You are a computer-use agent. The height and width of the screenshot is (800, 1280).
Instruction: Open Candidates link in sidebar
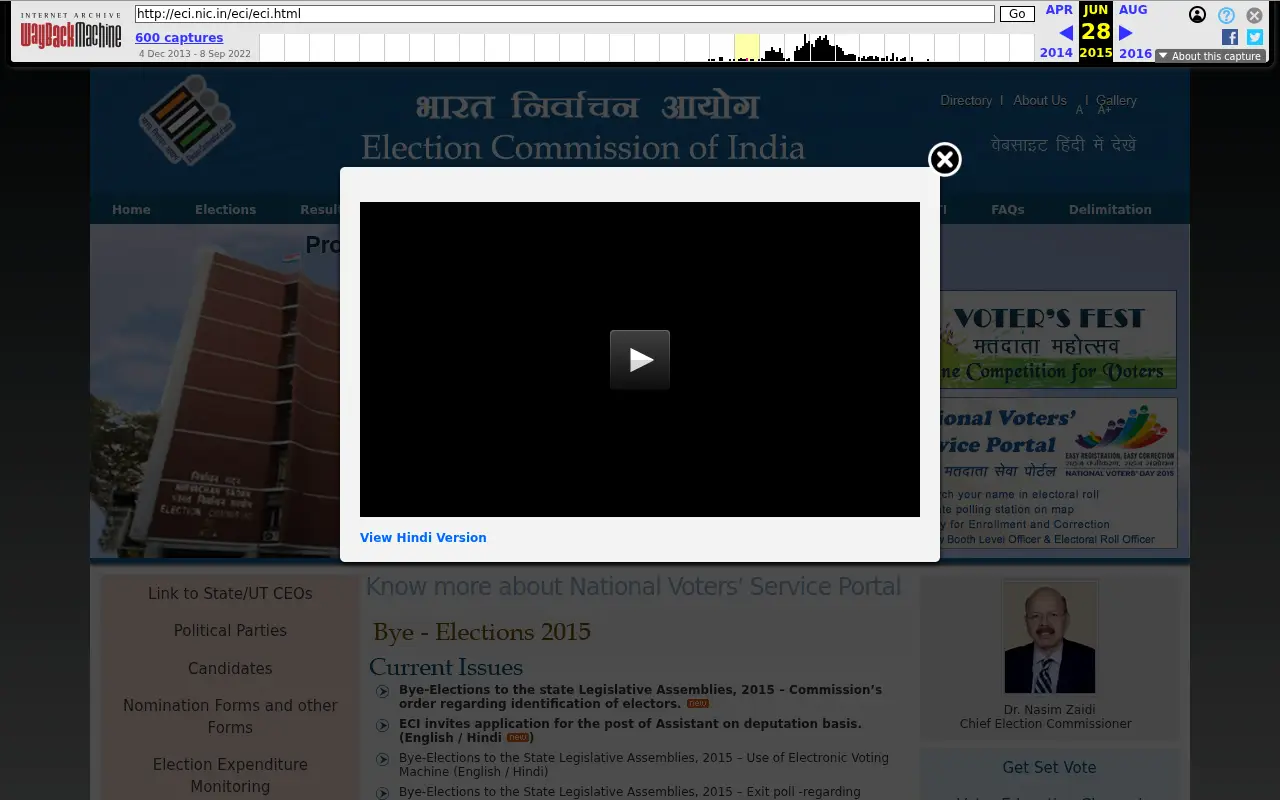pyautogui.click(x=230, y=668)
